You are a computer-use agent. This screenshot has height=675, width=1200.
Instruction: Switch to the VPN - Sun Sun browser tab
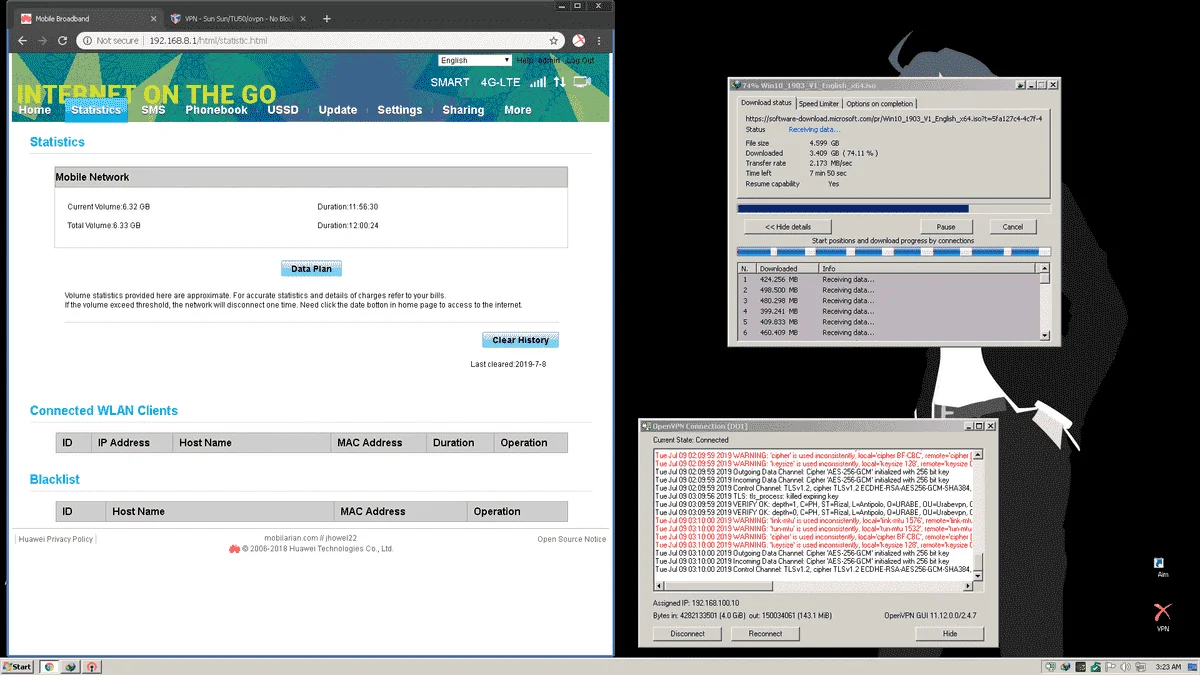[x=236, y=19]
